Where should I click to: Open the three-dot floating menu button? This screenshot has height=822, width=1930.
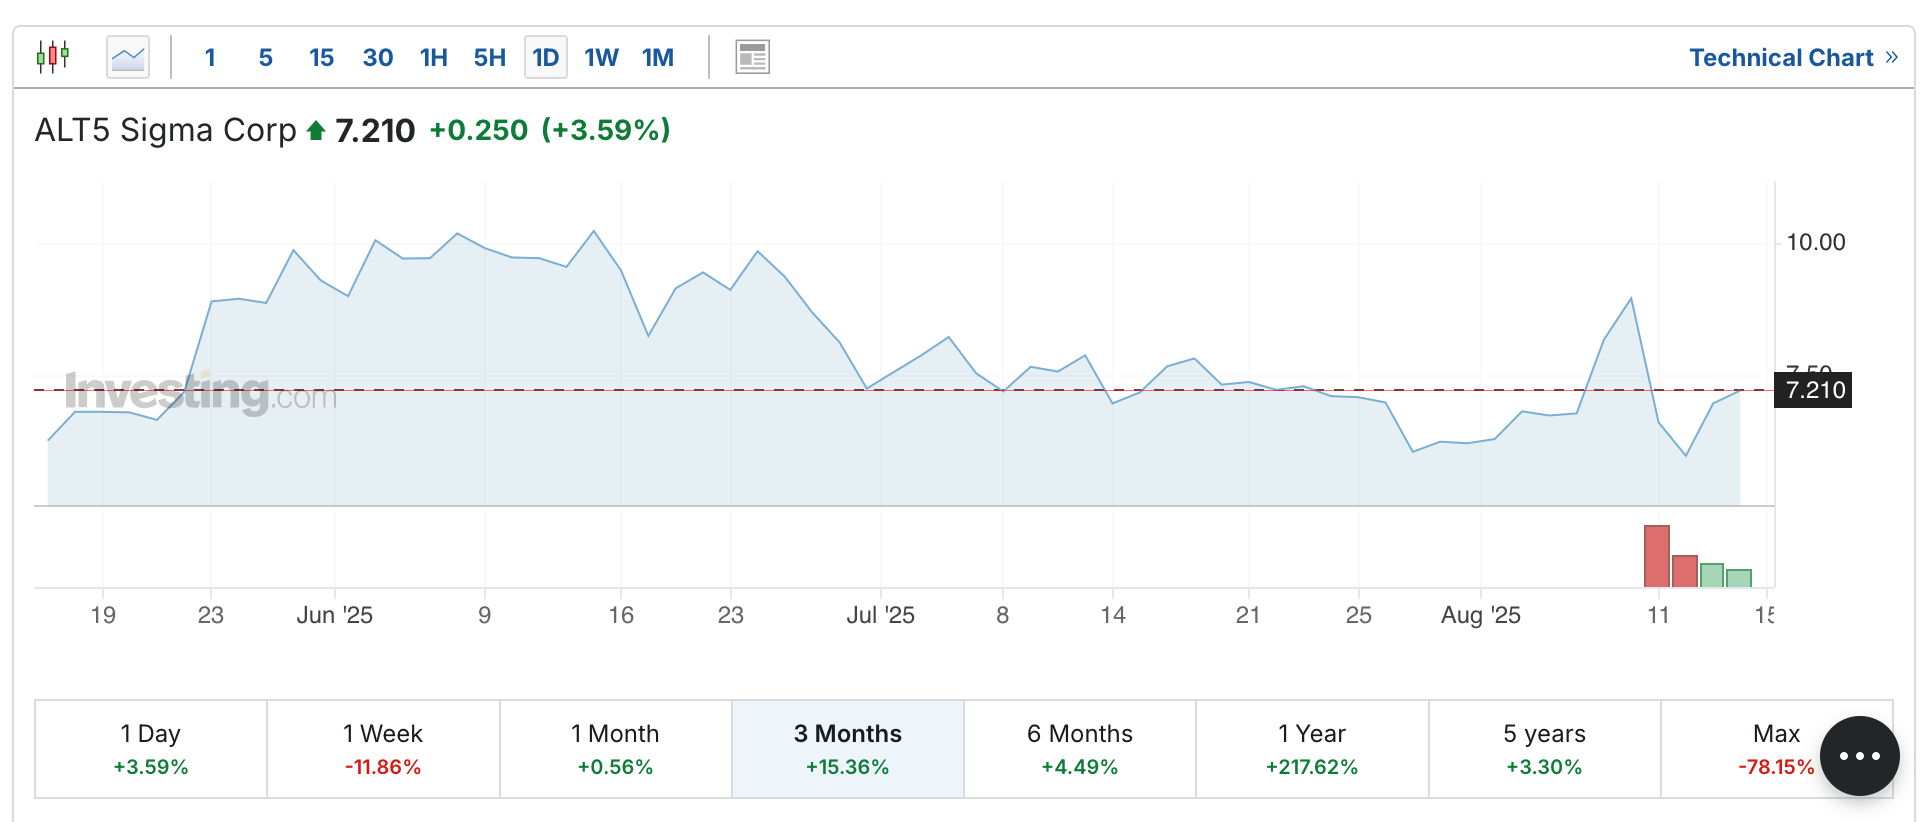1859,756
